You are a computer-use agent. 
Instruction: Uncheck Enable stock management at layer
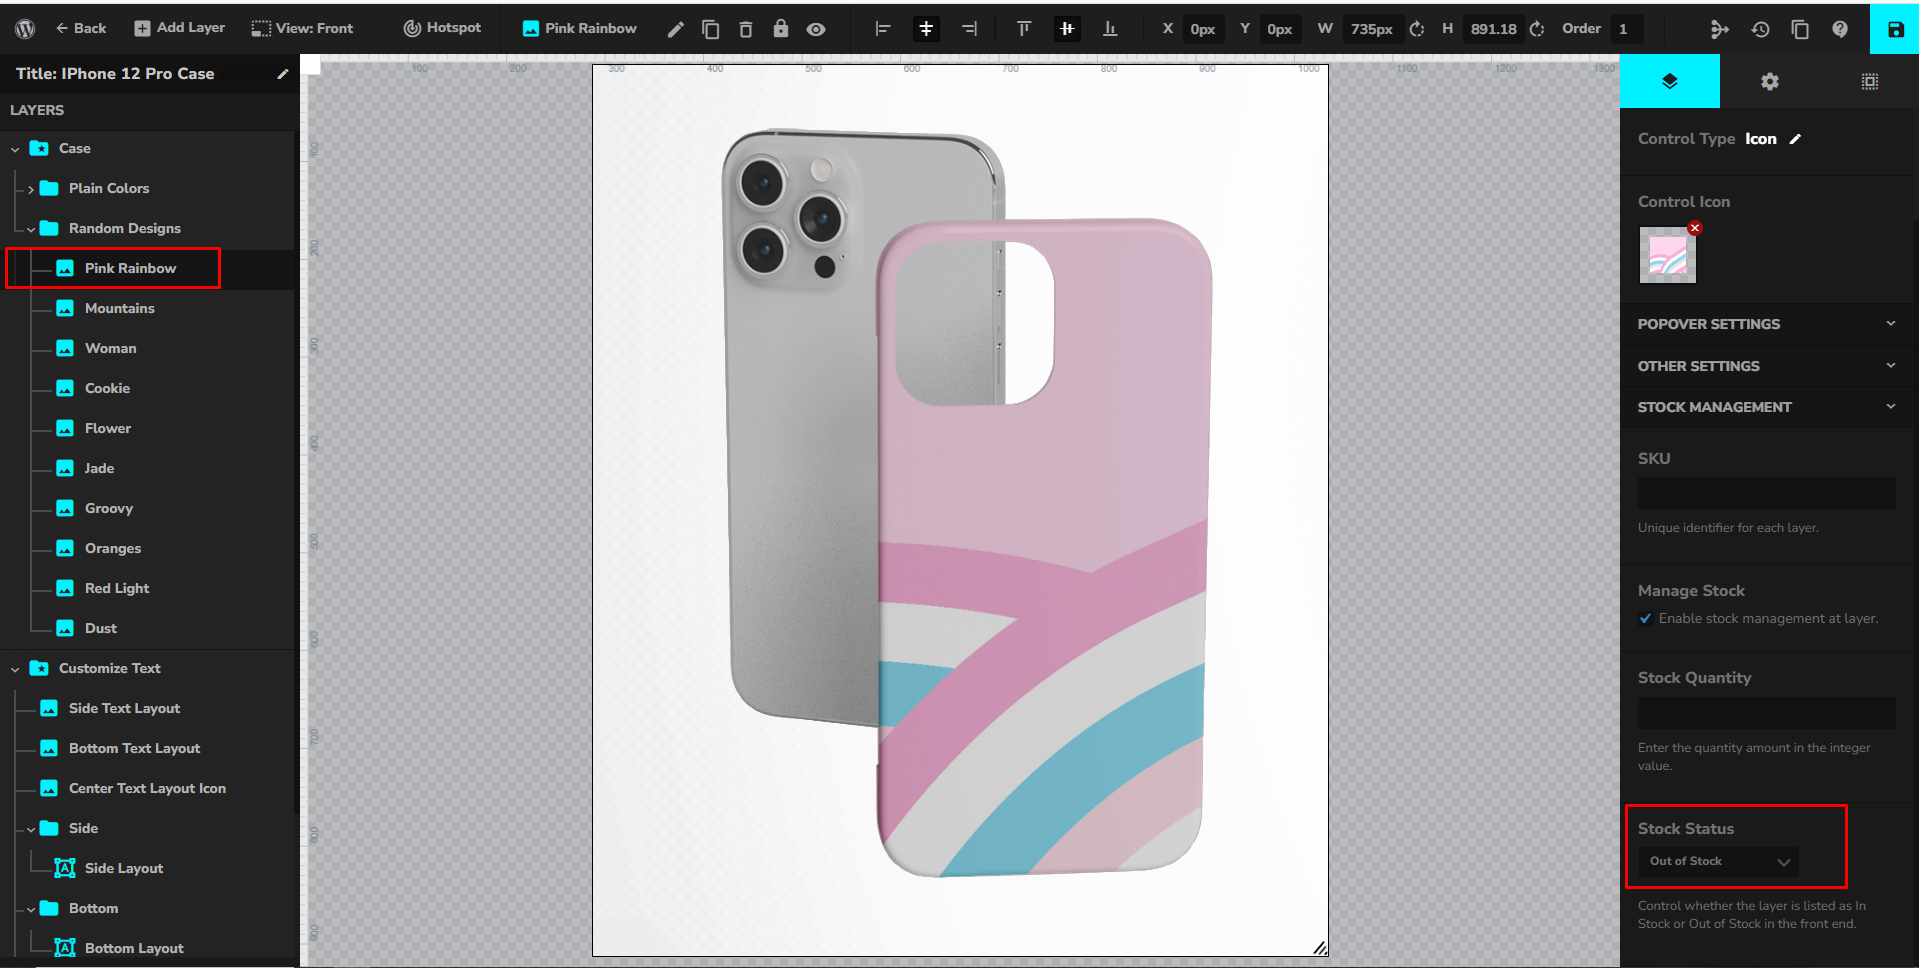pos(1646,619)
